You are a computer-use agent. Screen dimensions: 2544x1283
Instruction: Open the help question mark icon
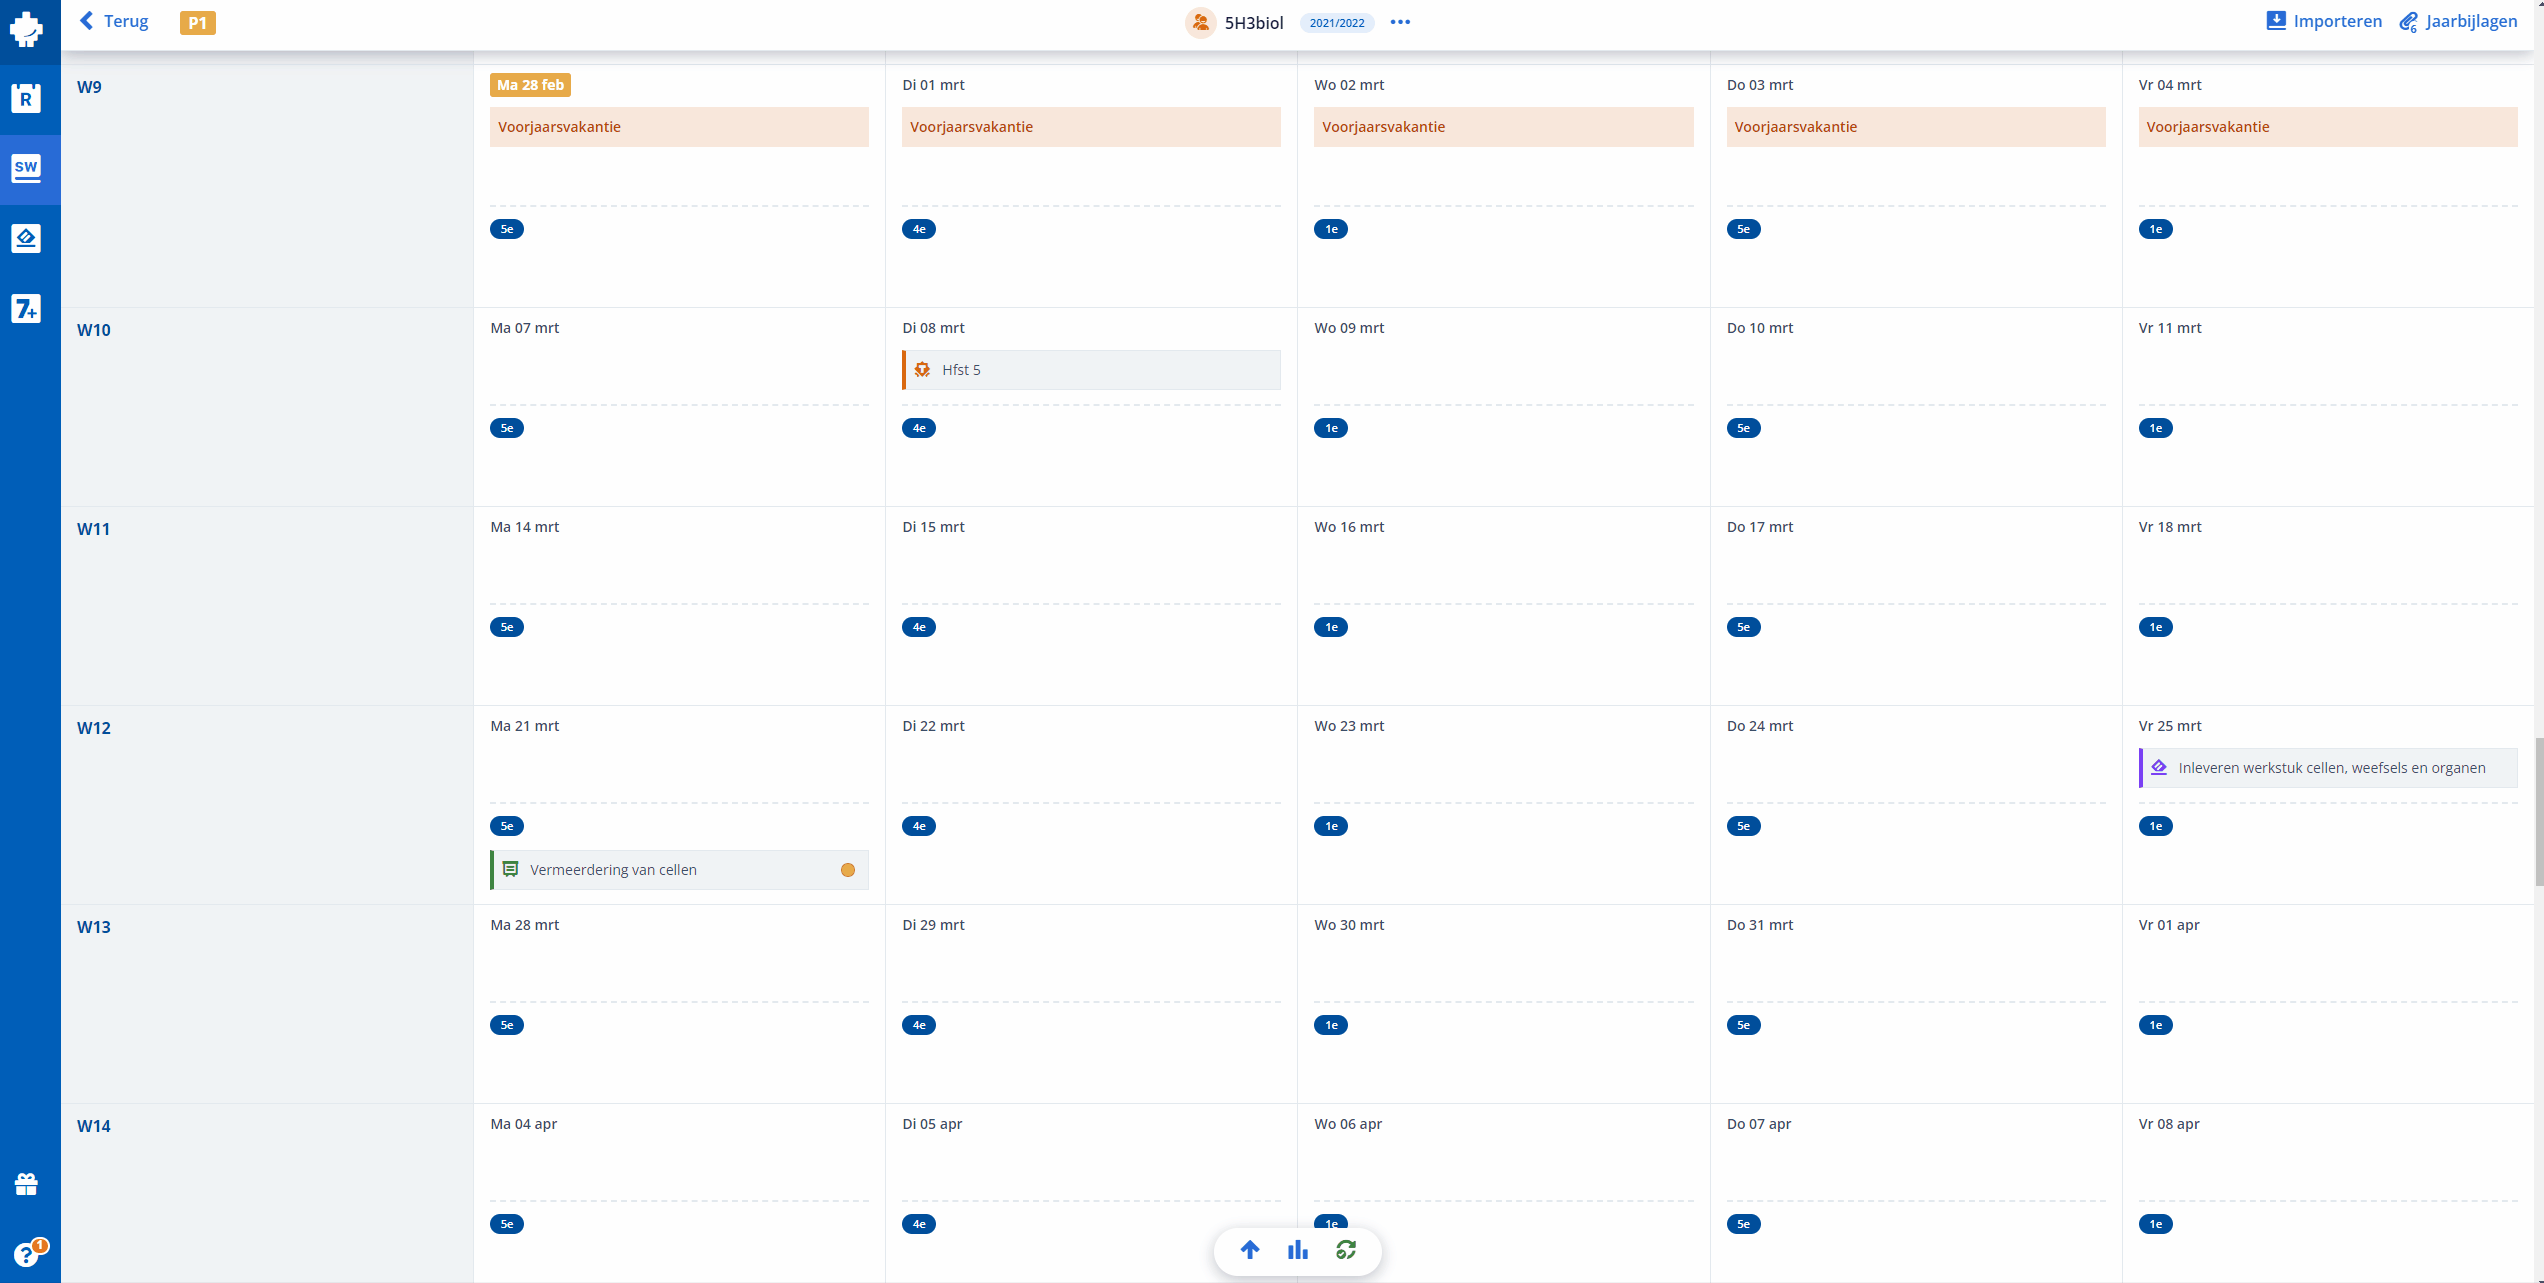pos(27,1254)
